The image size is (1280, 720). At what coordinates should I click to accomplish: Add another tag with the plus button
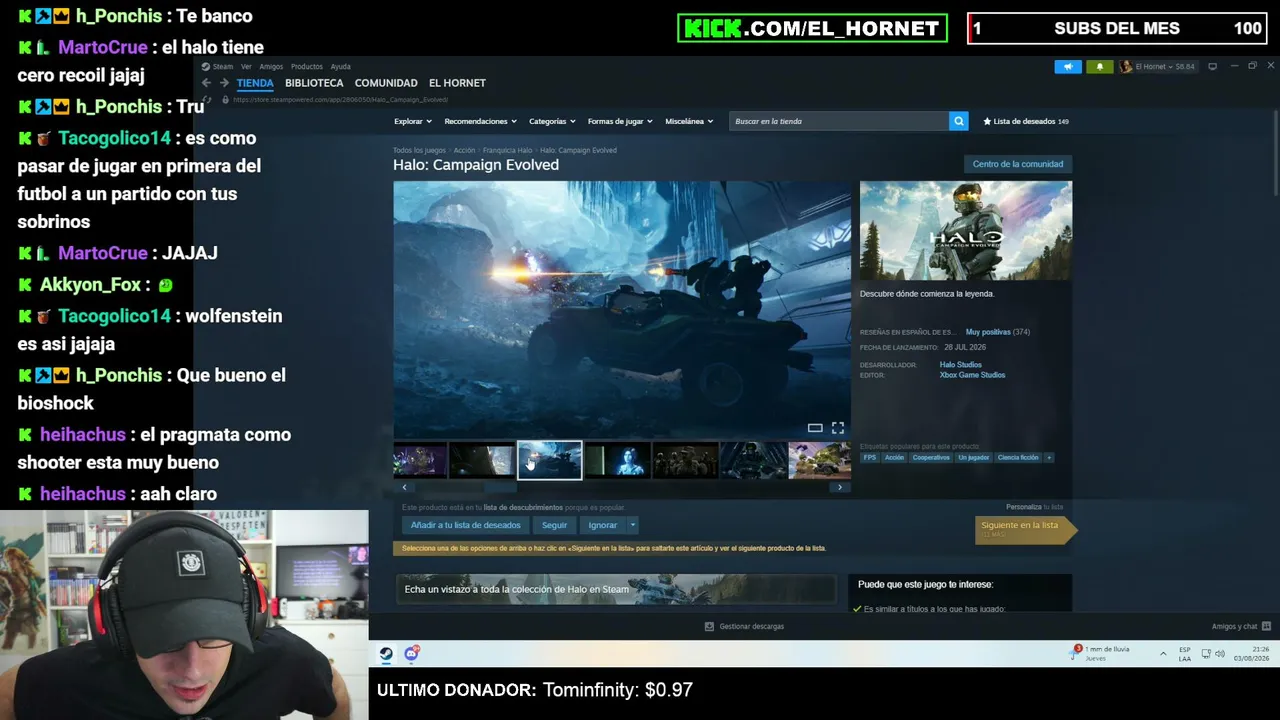coord(1049,458)
